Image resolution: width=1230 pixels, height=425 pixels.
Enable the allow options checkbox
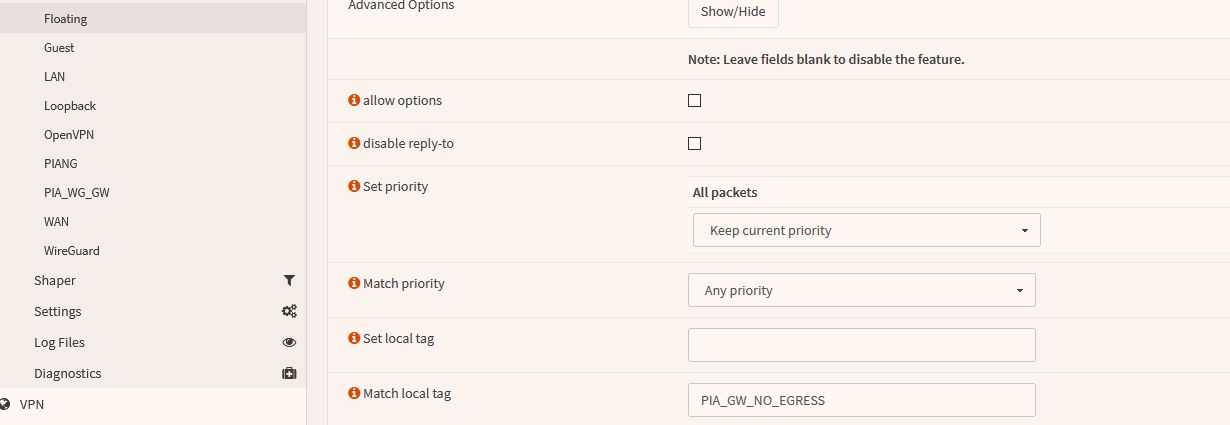695,101
